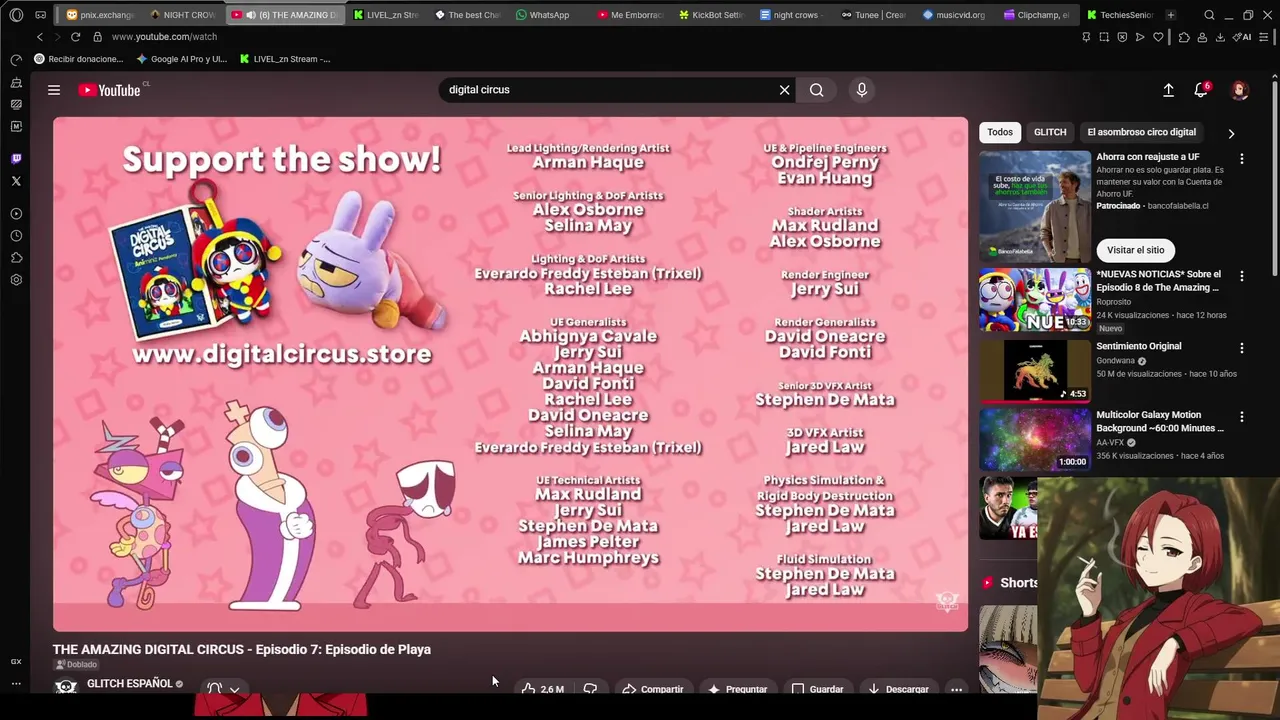
Task: Open the Banco Falabella ad thumbnail
Action: point(1035,206)
